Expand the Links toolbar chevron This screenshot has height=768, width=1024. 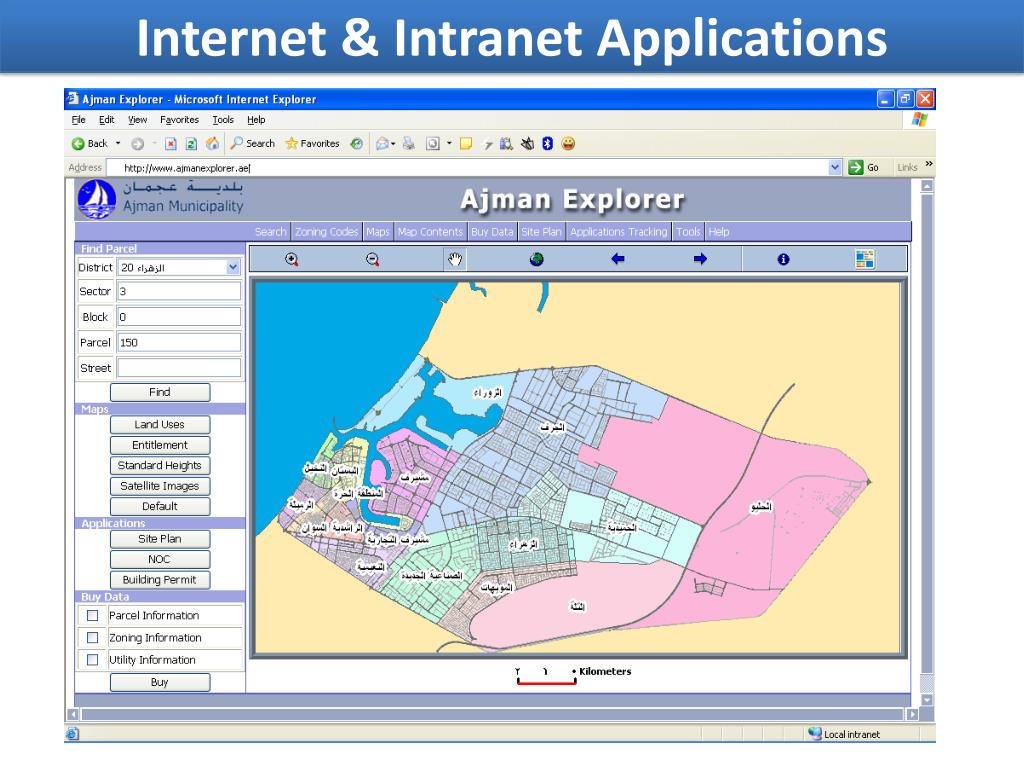click(x=929, y=165)
